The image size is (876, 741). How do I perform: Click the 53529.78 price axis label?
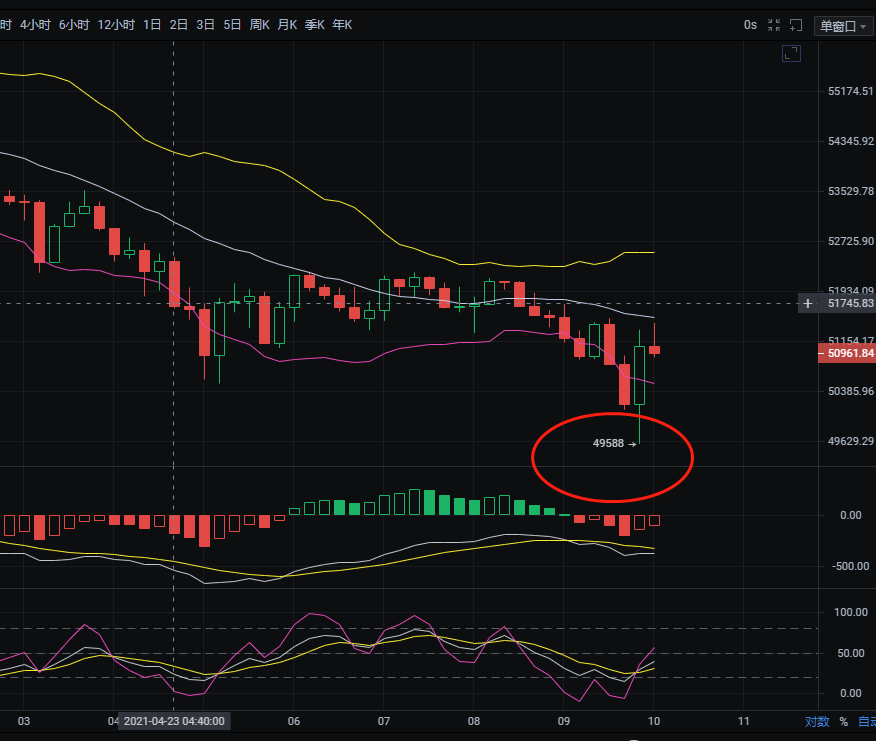850,191
